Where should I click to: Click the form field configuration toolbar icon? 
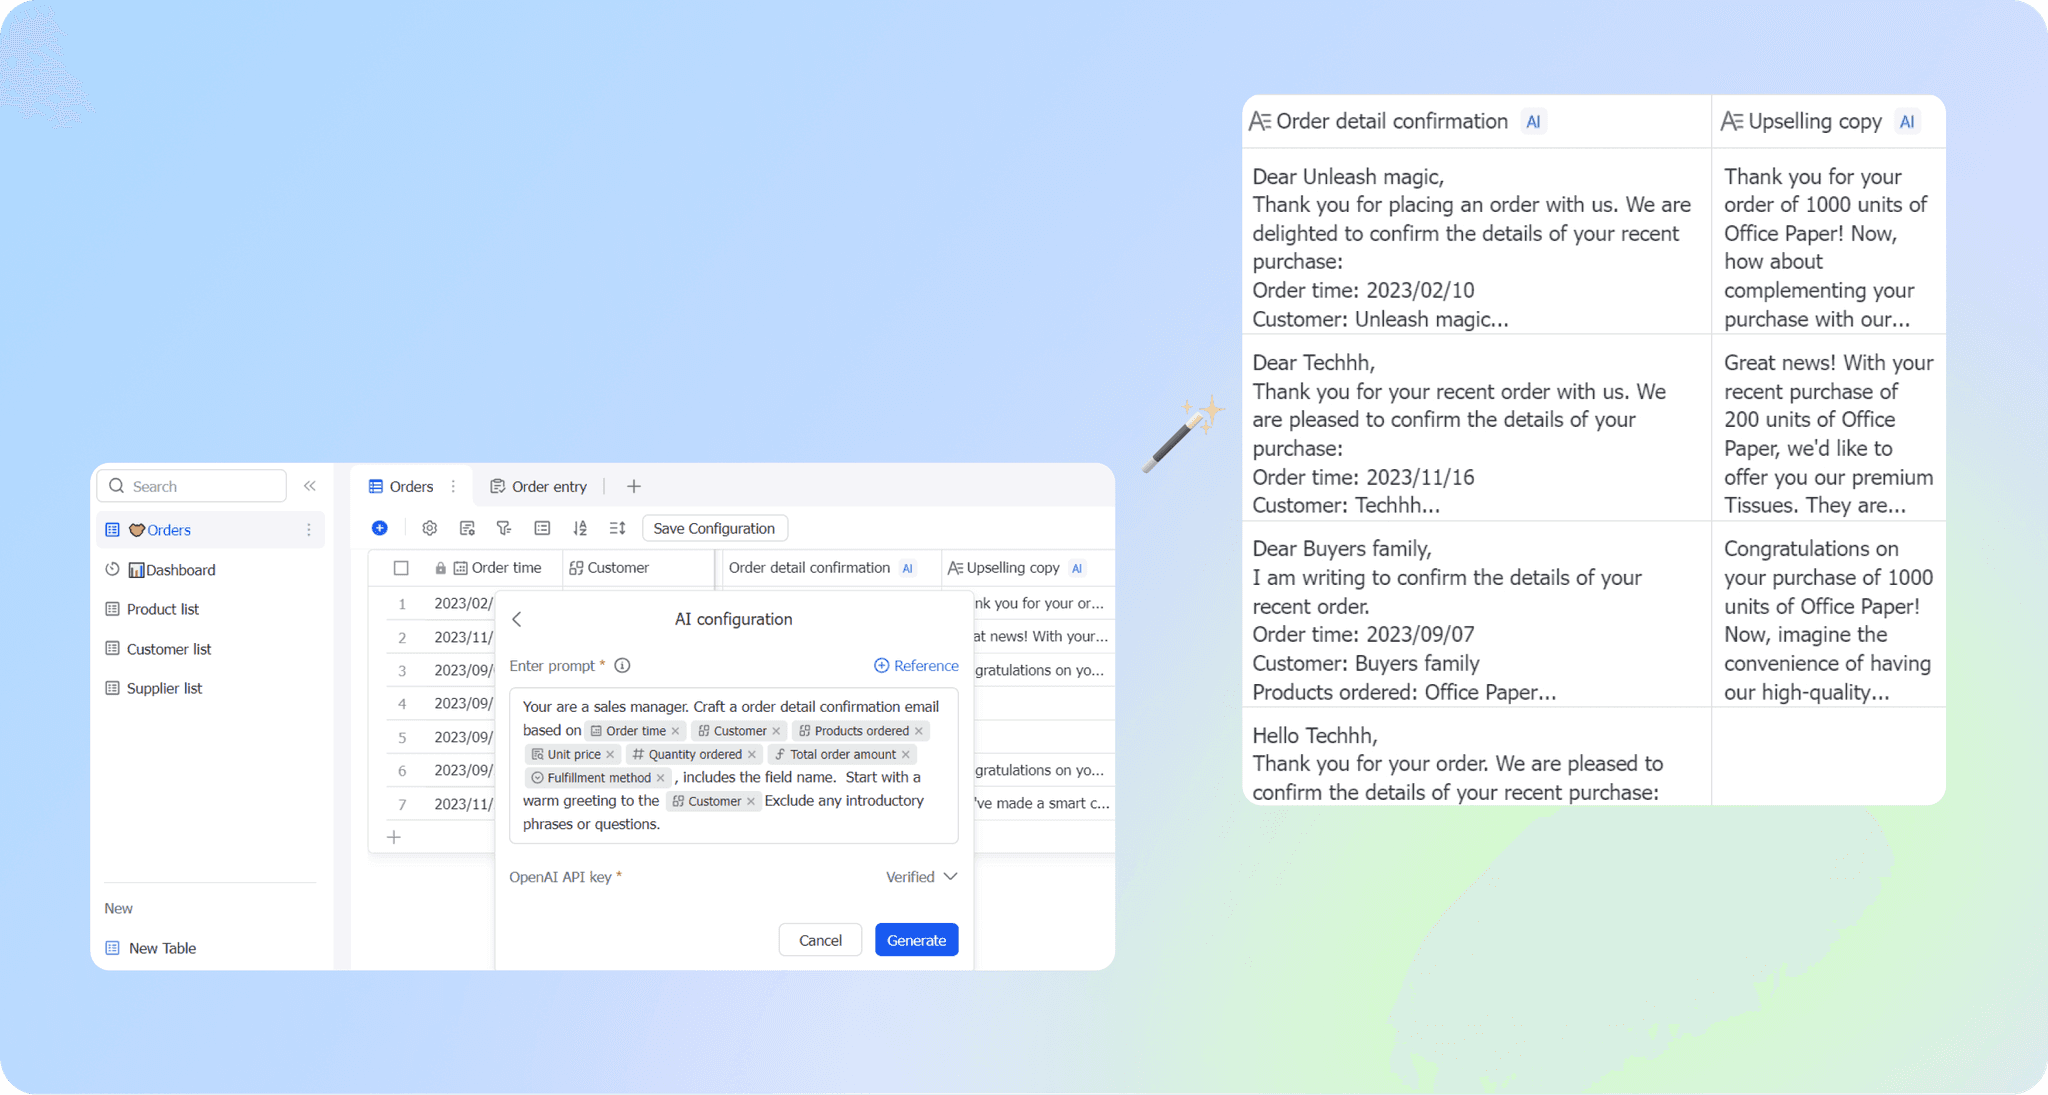coord(467,528)
